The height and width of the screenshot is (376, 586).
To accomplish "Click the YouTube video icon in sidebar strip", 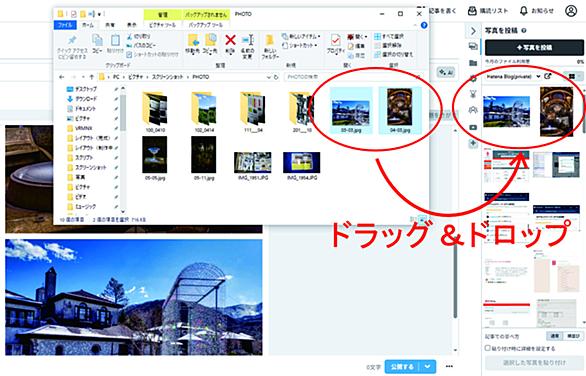I will click(473, 127).
